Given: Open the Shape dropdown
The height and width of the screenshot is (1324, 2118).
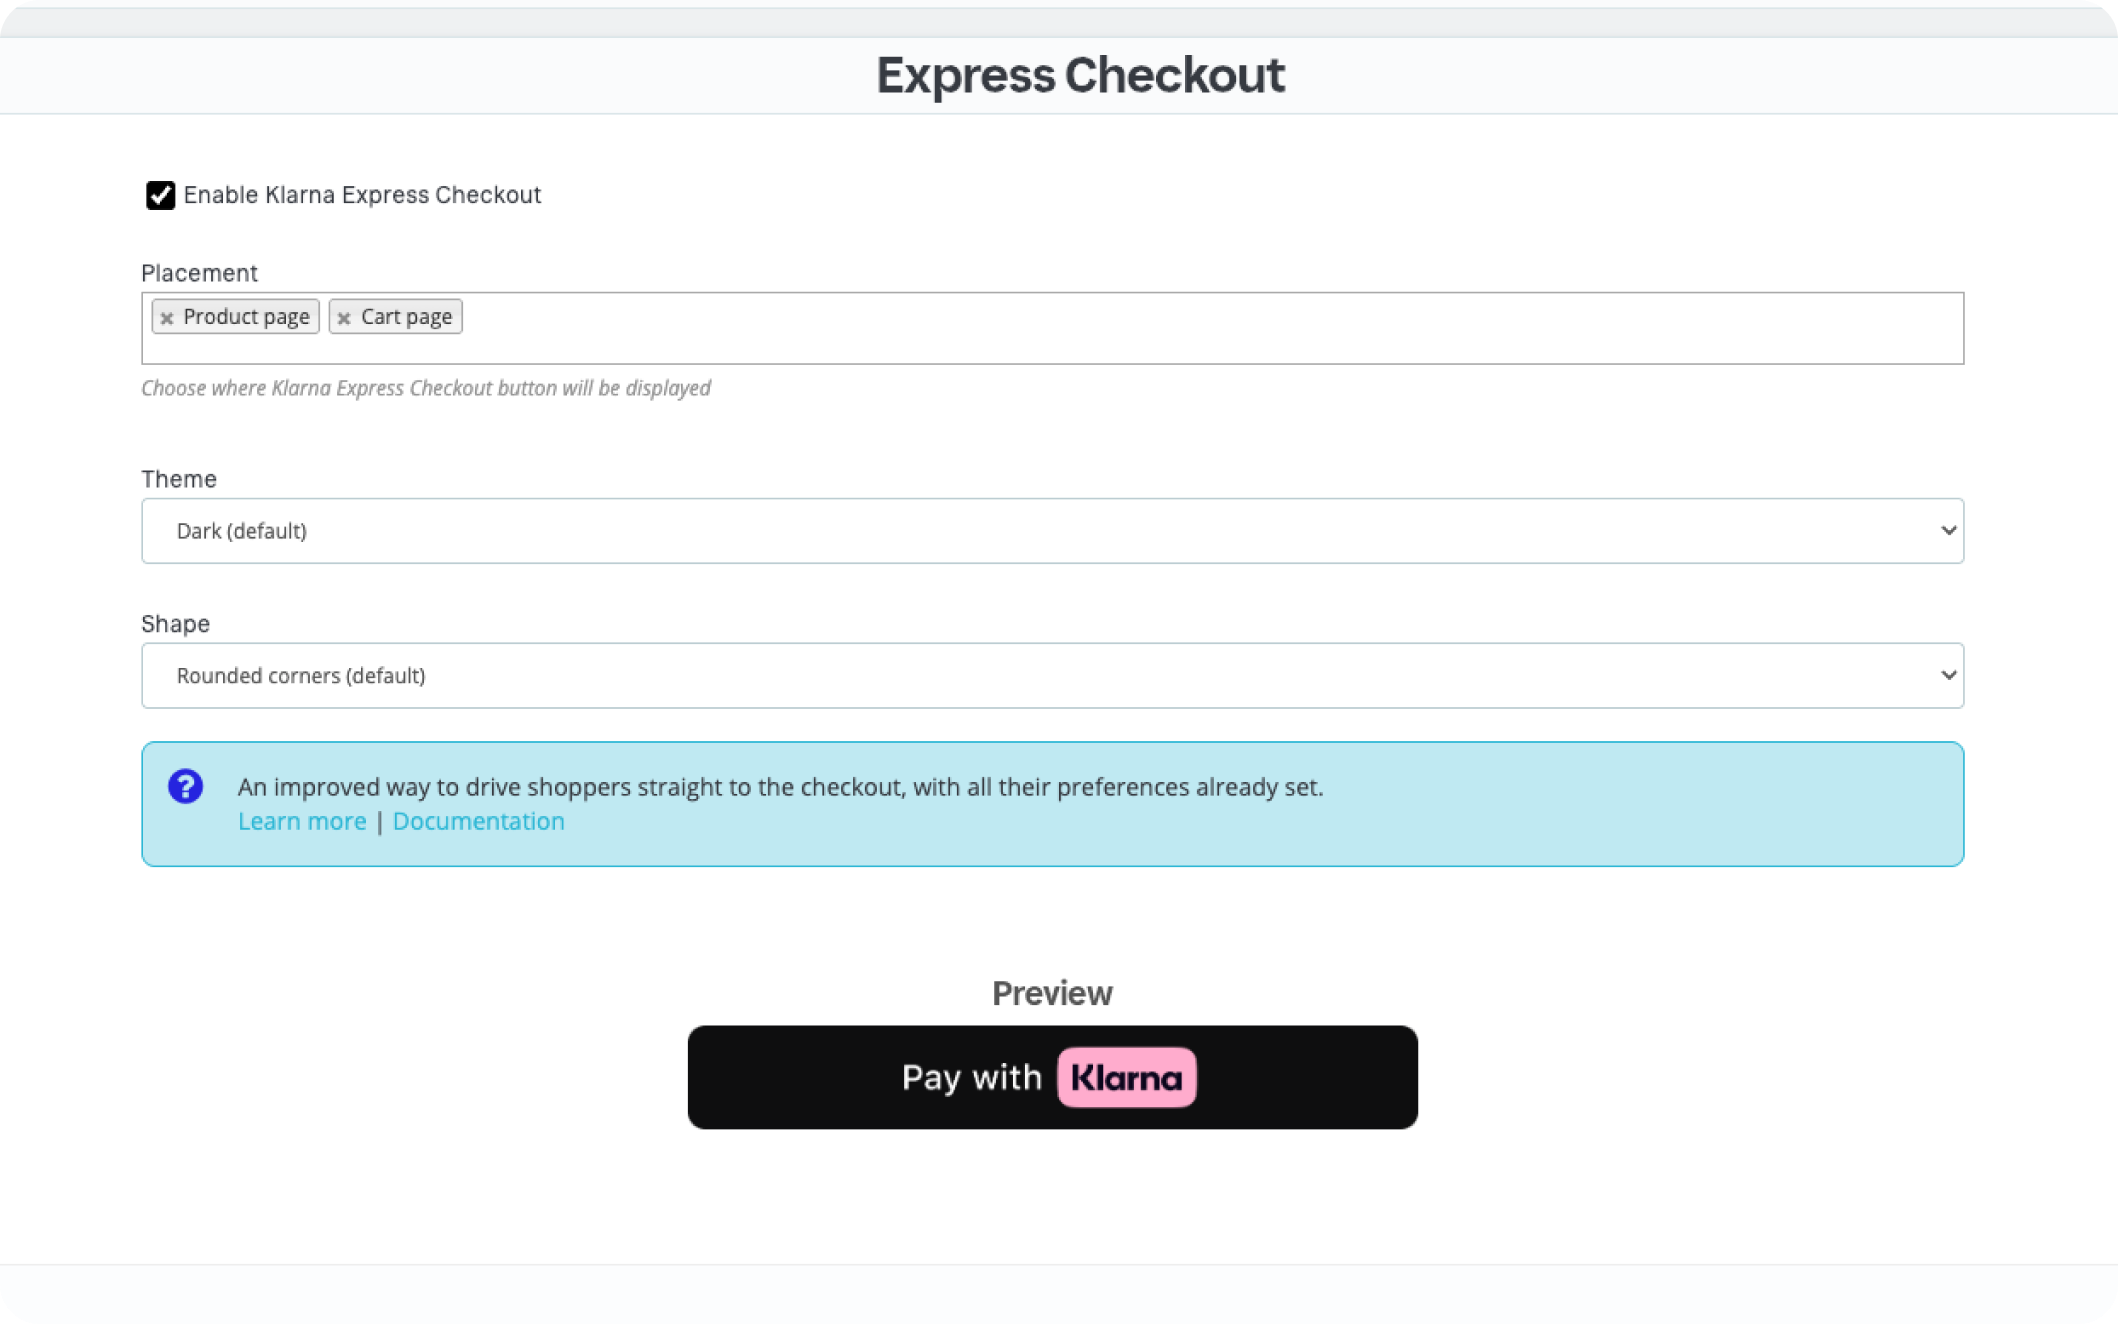Looking at the screenshot, I should coord(1050,675).
